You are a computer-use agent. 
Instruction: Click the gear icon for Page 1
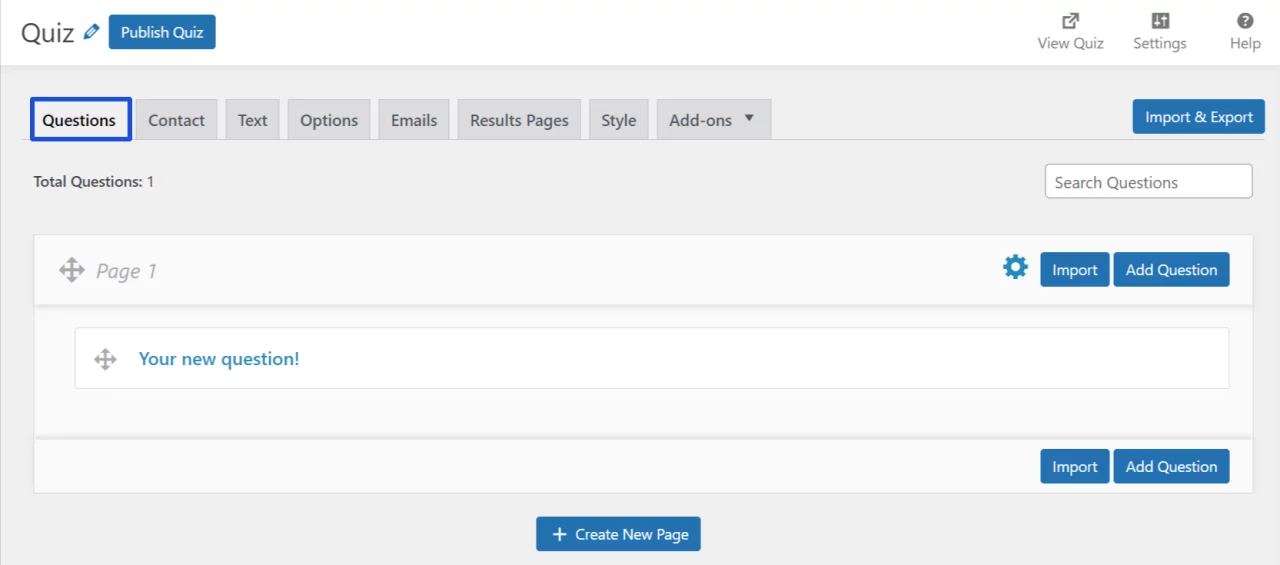click(1015, 267)
